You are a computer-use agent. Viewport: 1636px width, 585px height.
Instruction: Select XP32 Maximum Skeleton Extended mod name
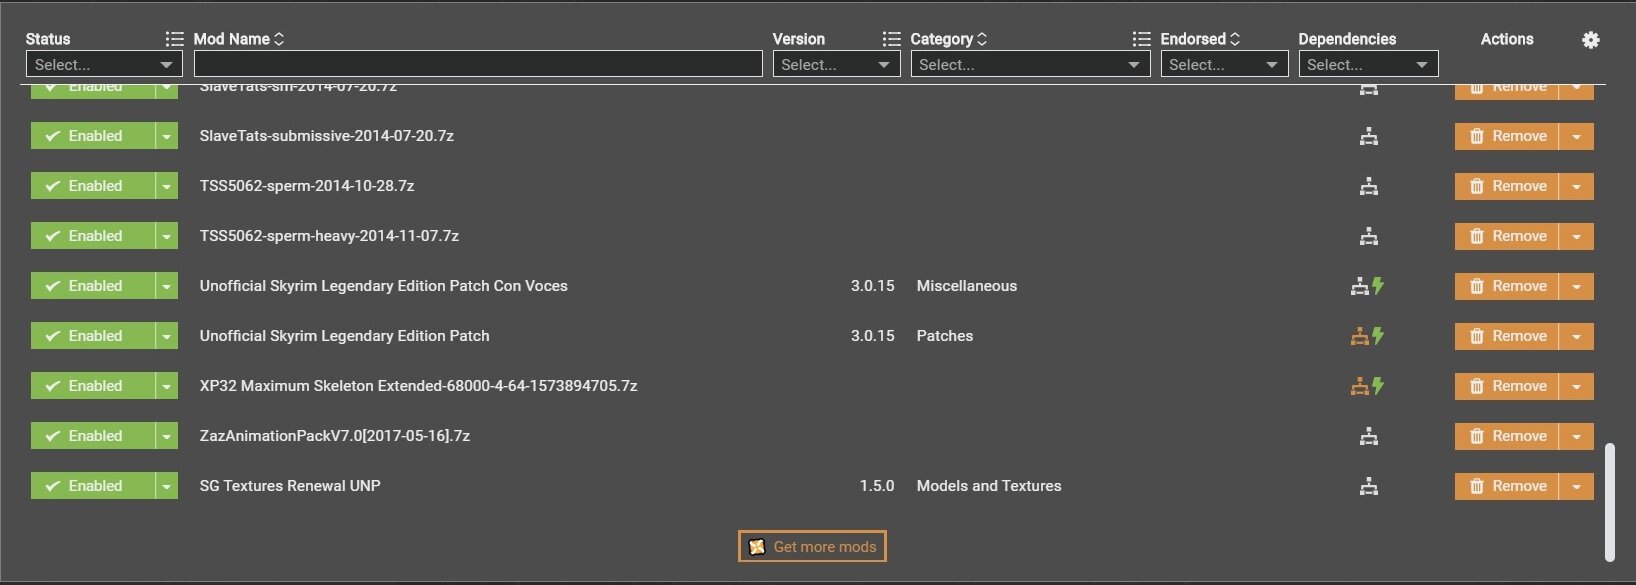pos(418,386)
